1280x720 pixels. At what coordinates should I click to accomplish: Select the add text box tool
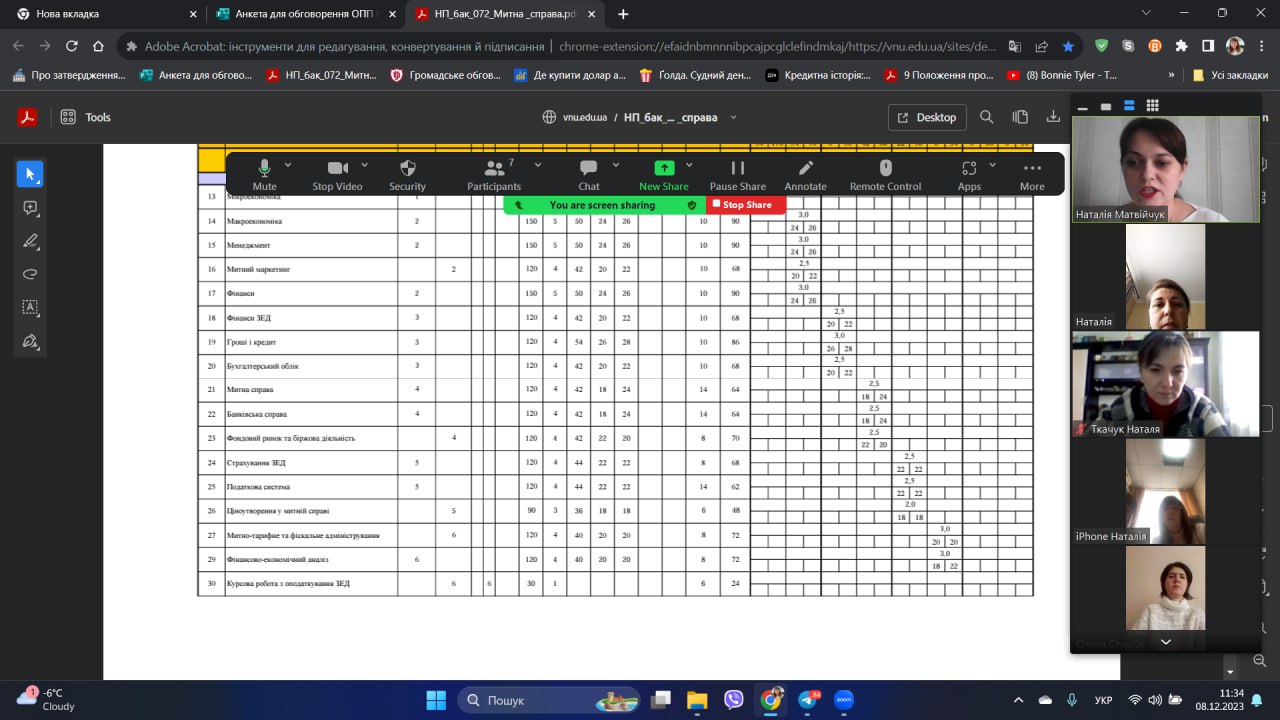[30, 308]
